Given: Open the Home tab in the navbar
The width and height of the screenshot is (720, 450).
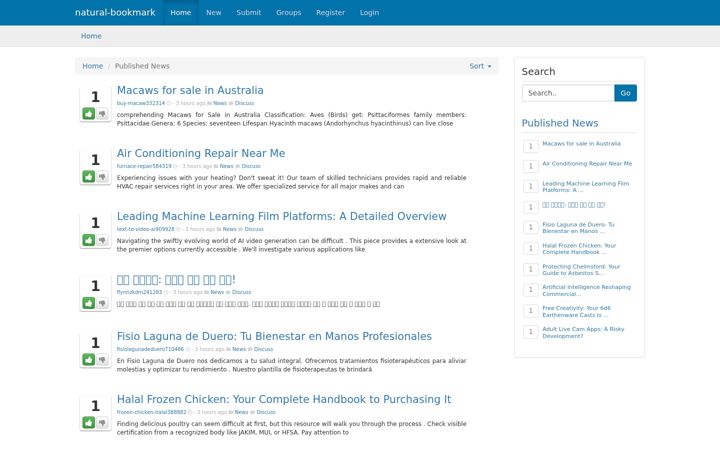Looking at the screenshot, I should pyautogui.click(x=180, y=12).
